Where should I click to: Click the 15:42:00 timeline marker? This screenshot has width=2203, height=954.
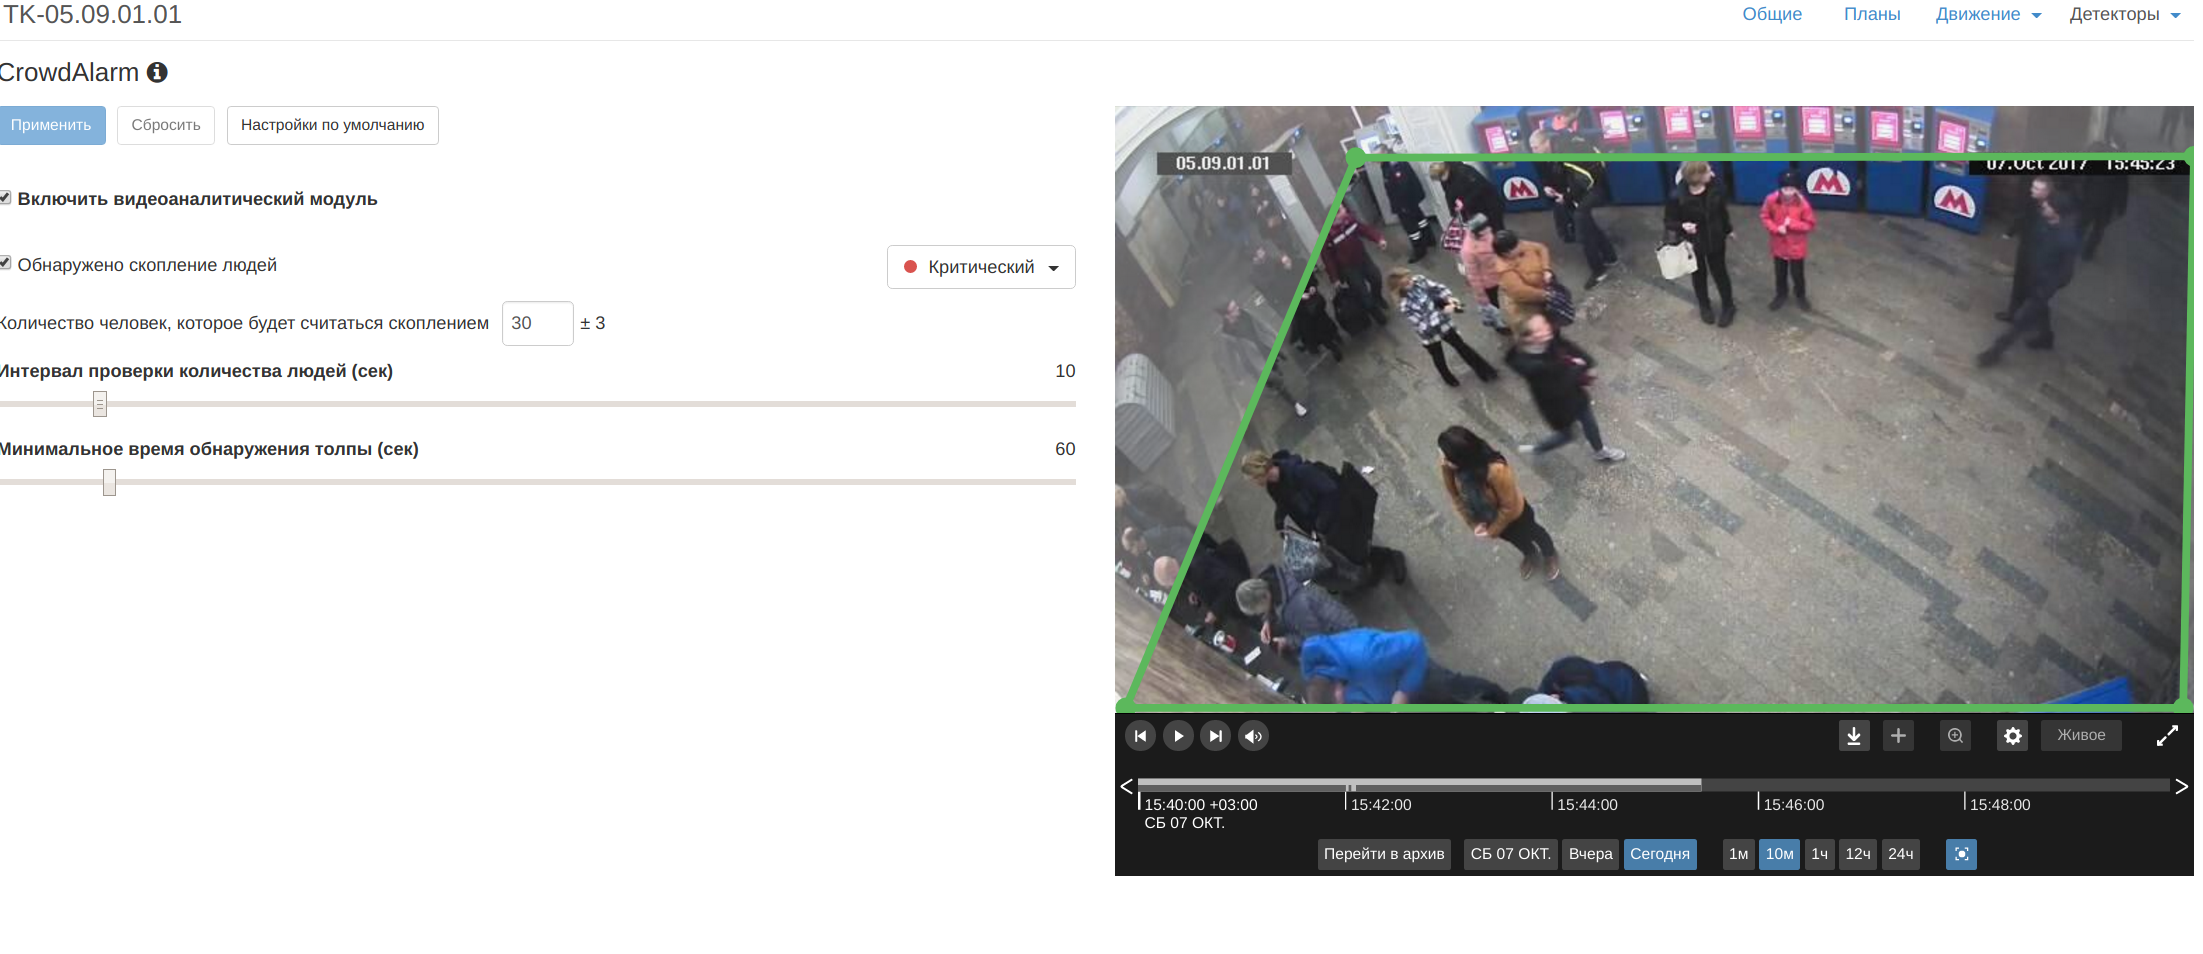[x=1380, y=804]
